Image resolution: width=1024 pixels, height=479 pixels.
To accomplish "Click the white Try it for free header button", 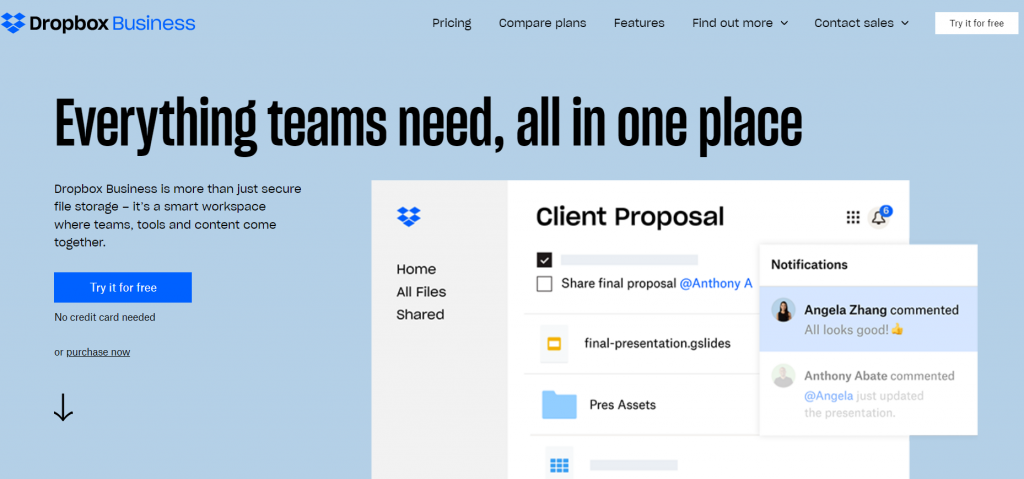I will 976,23.
